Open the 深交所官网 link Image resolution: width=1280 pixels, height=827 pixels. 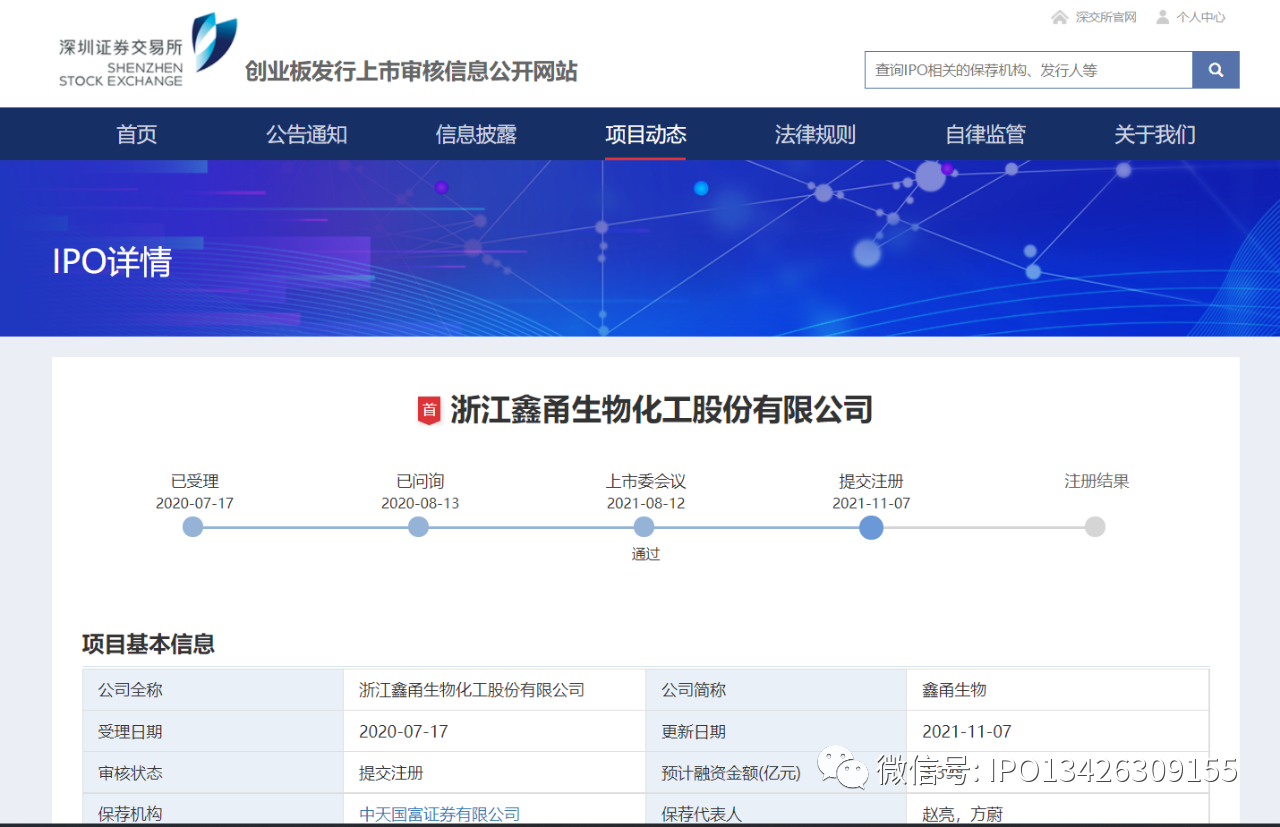[x=1106, y=17]
